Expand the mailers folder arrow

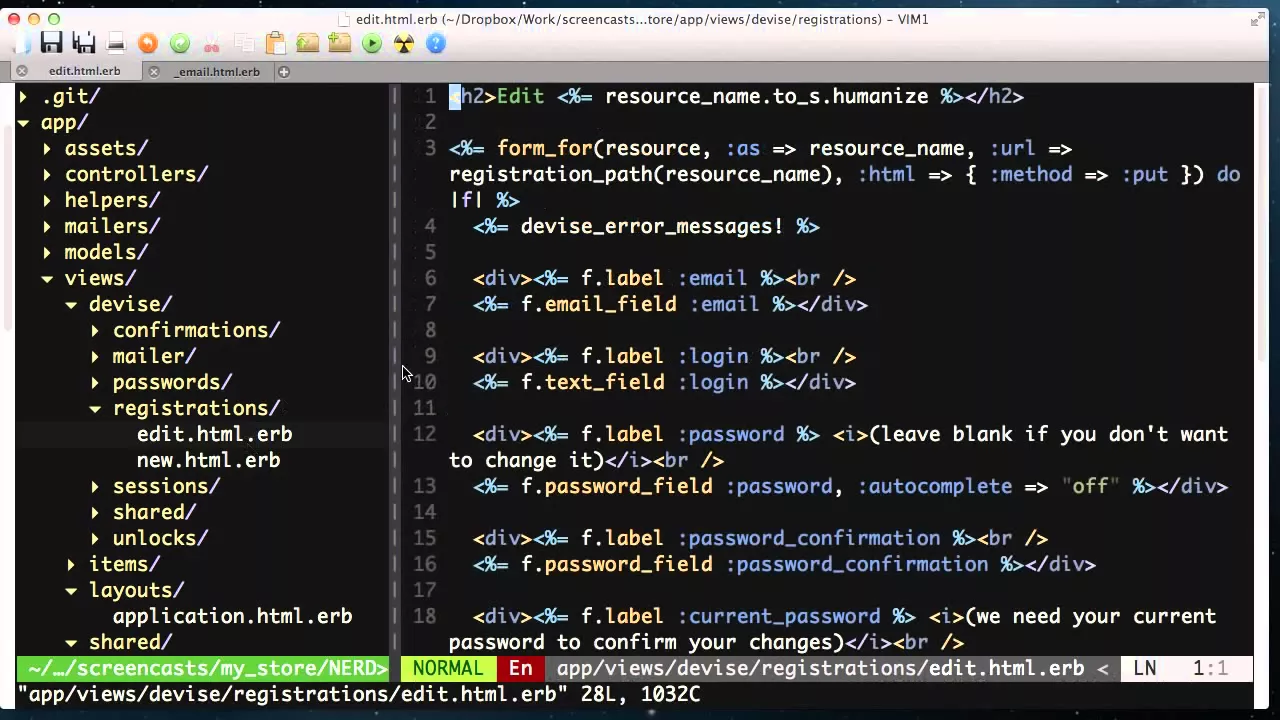pos(47,227)
